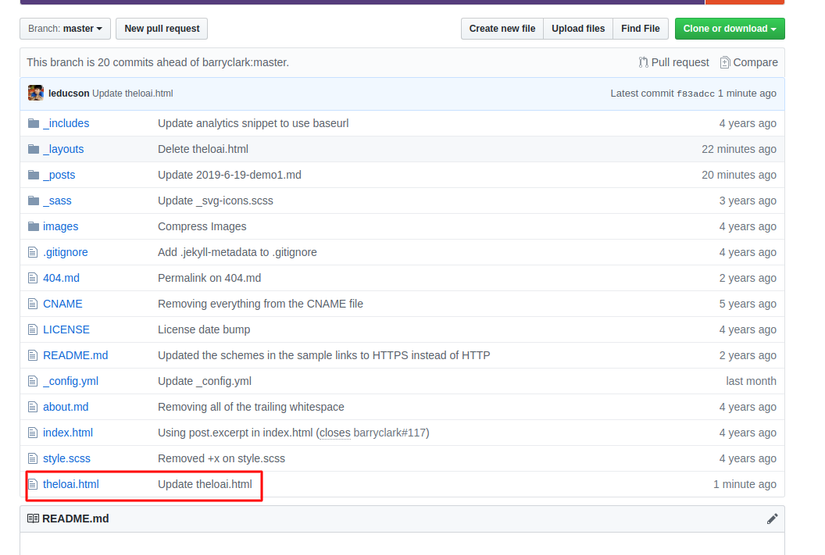Open the Branch master dropdown
This screenshot has height=555, width=825.
[x=65, y=28]
